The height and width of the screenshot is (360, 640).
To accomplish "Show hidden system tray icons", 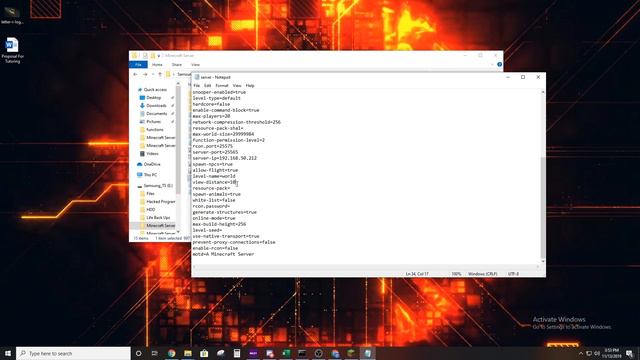I will [581, 353].
